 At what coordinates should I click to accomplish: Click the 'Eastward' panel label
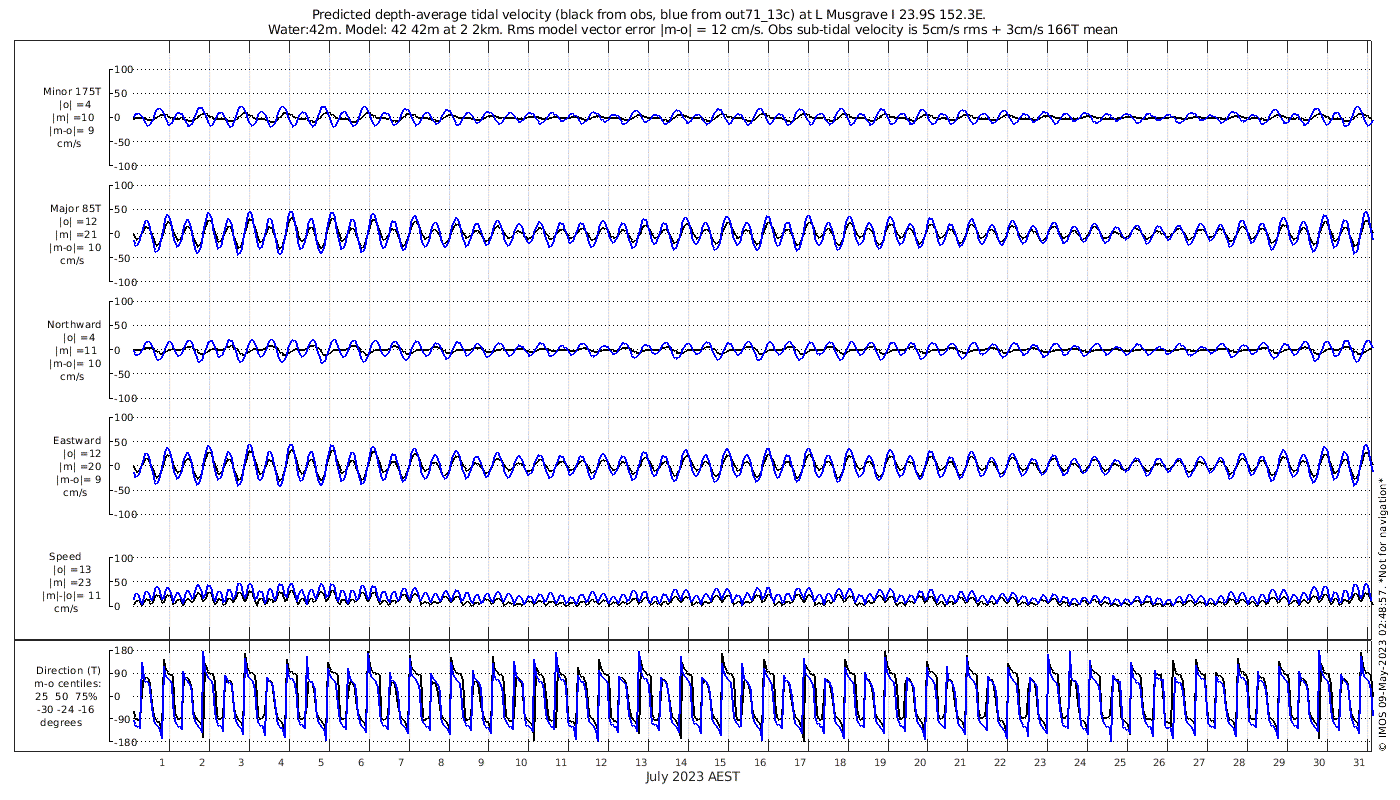tap(77, 441)
